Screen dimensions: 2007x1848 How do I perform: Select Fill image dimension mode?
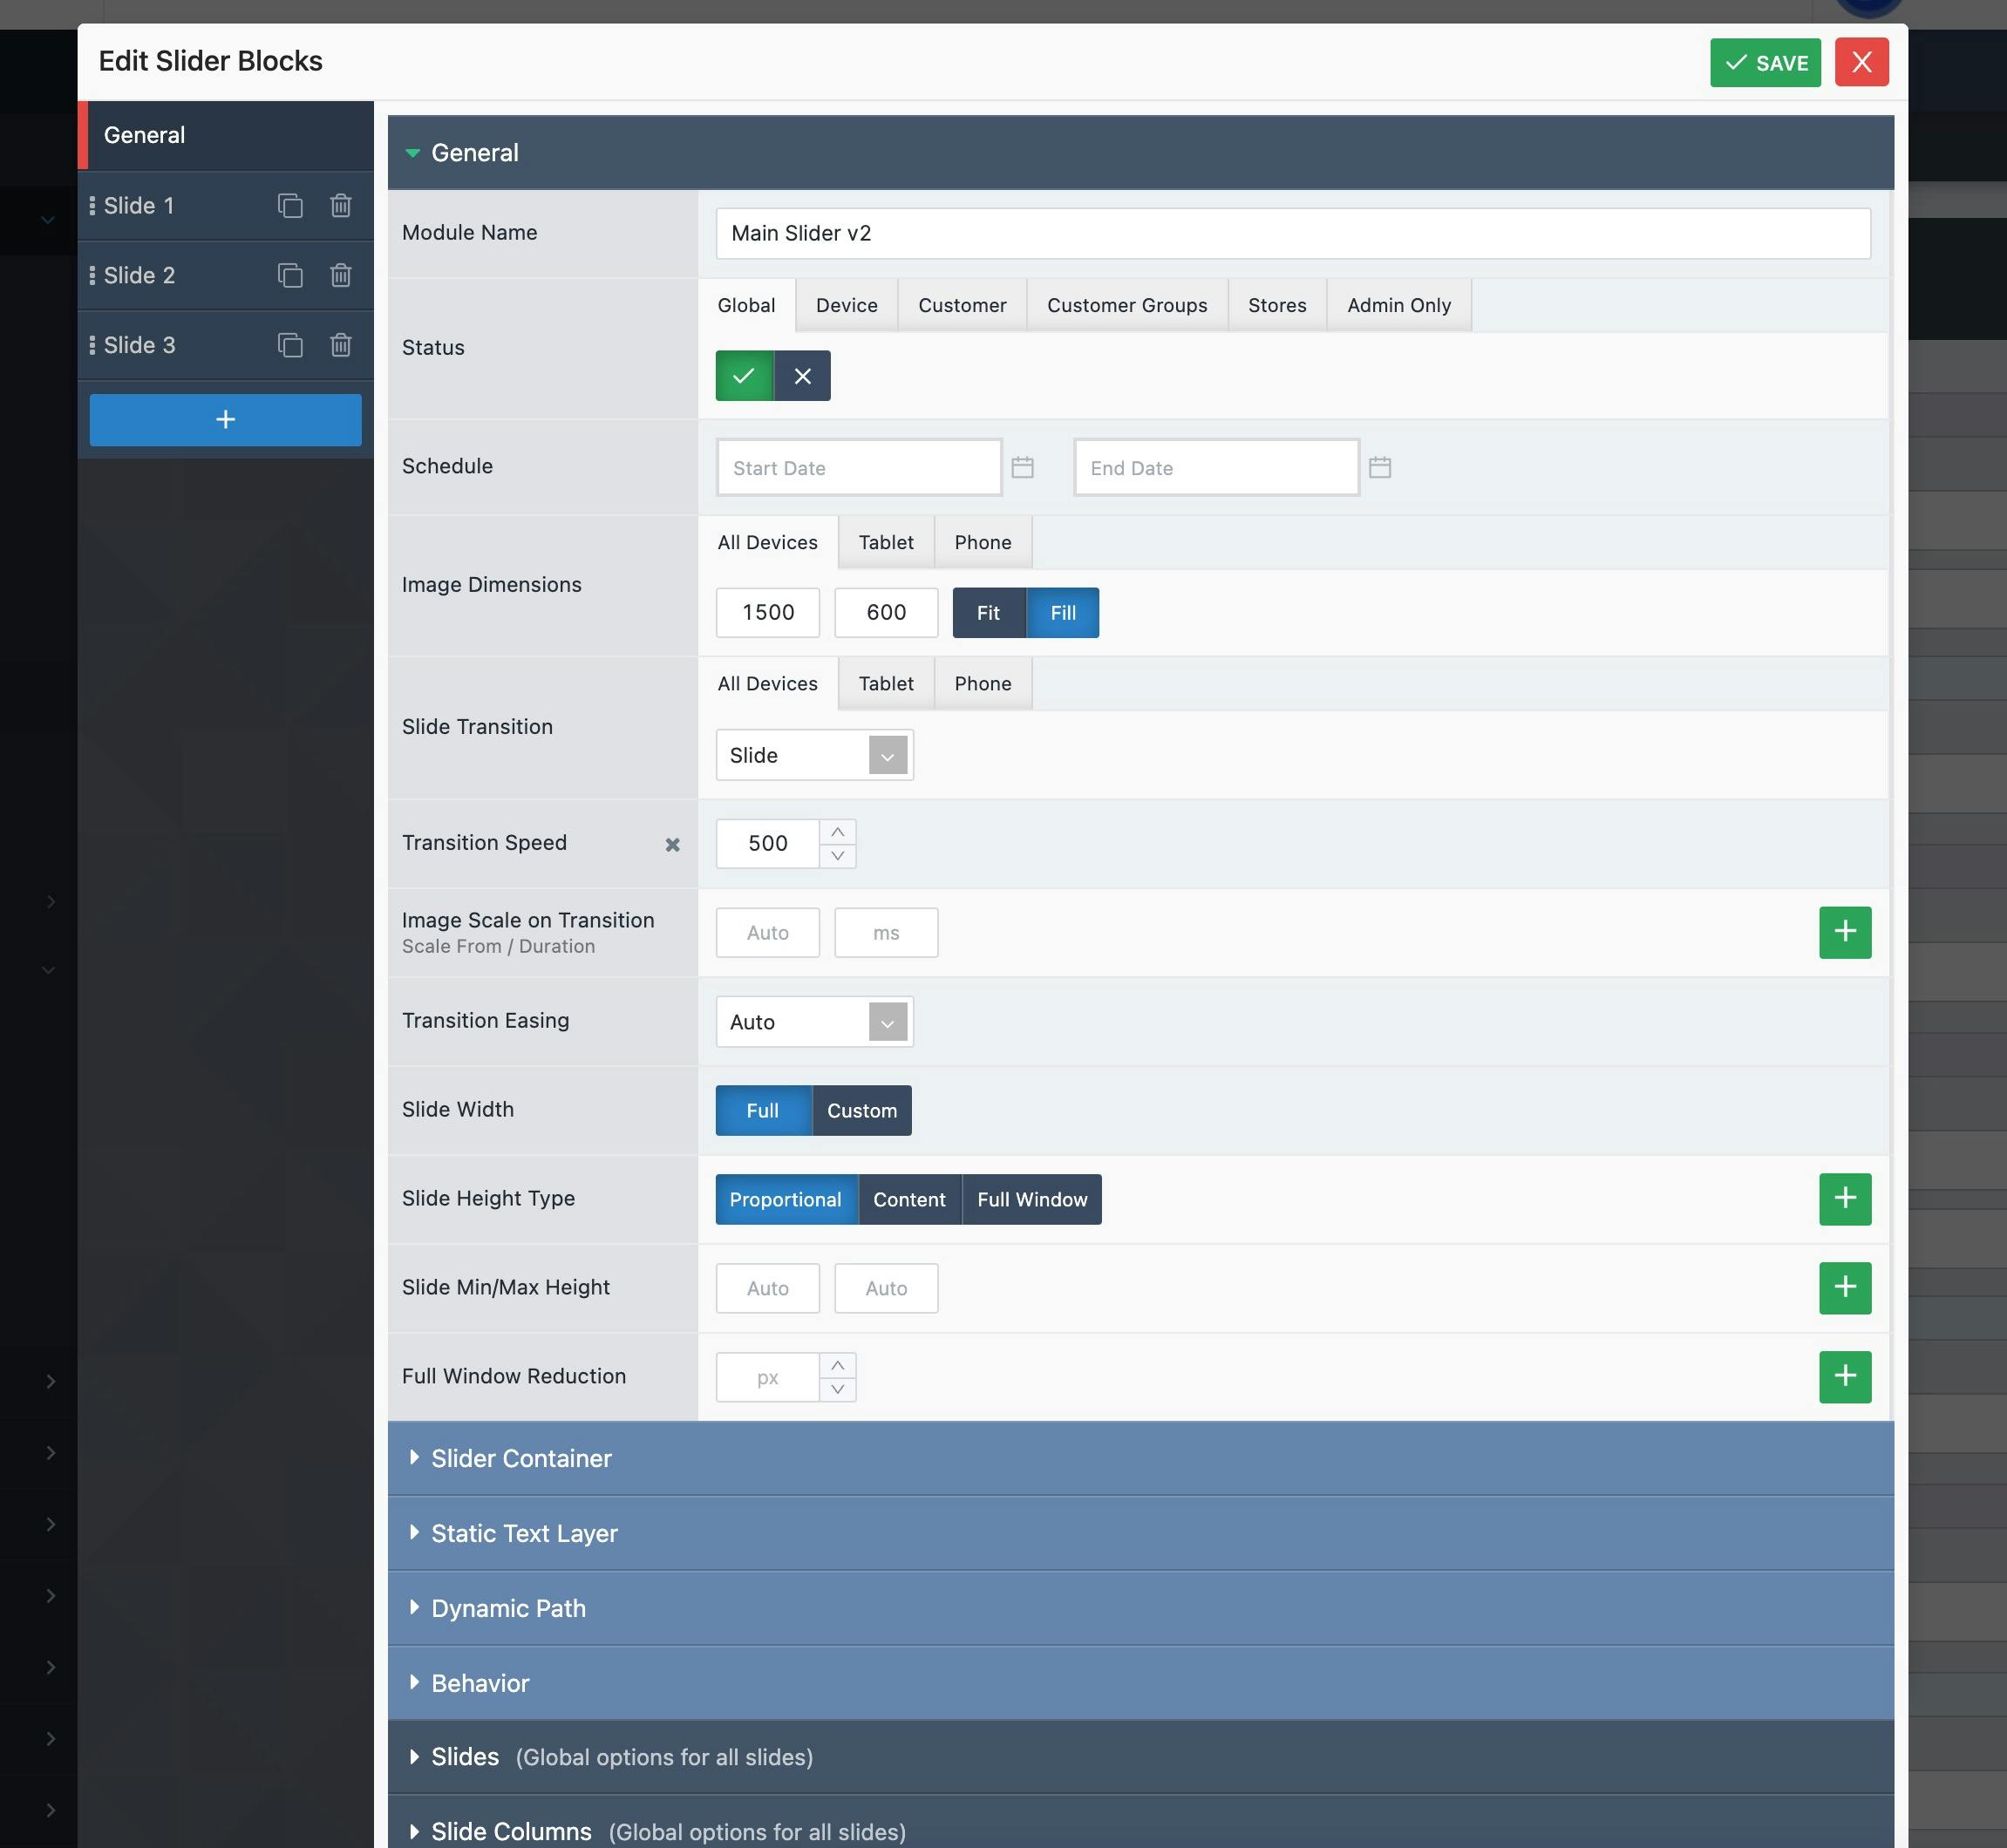pos(1061,612)
